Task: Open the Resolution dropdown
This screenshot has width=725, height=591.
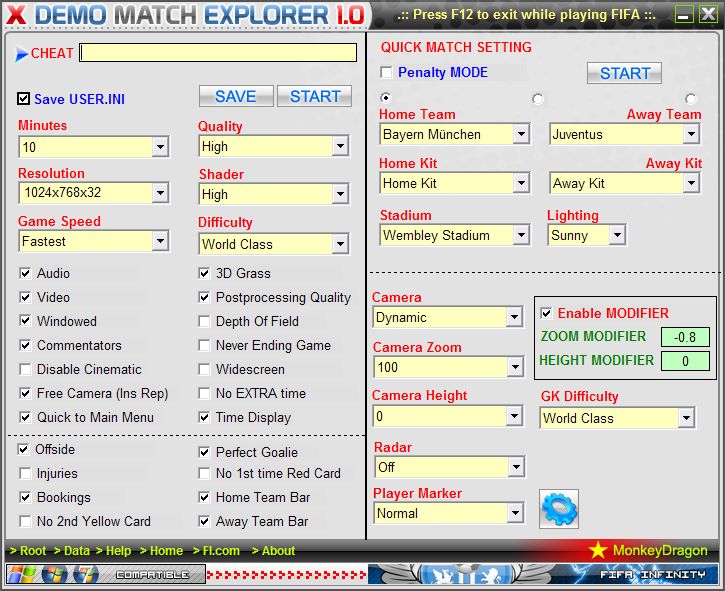Action: (x=160, y=192)
